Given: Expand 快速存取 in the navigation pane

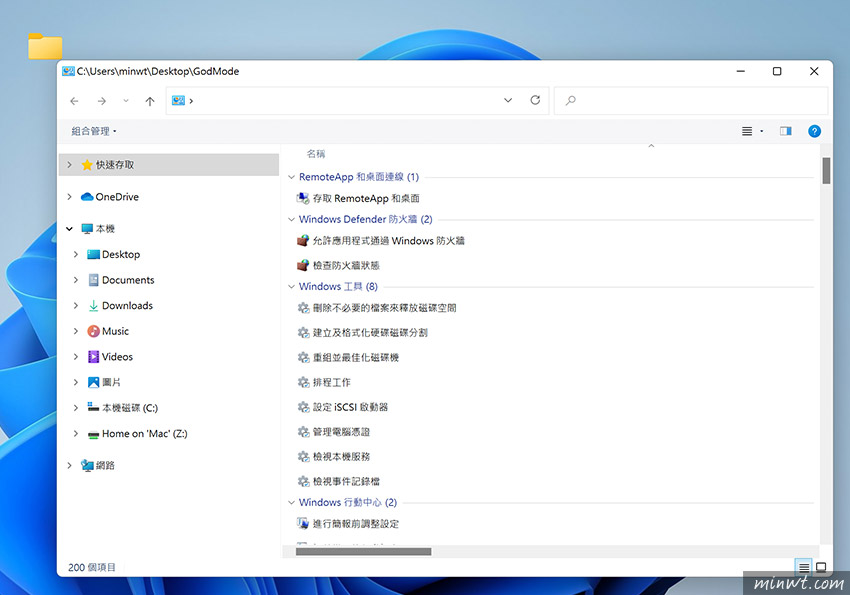Looking at the screenshot, I should (x=69, y=165).
